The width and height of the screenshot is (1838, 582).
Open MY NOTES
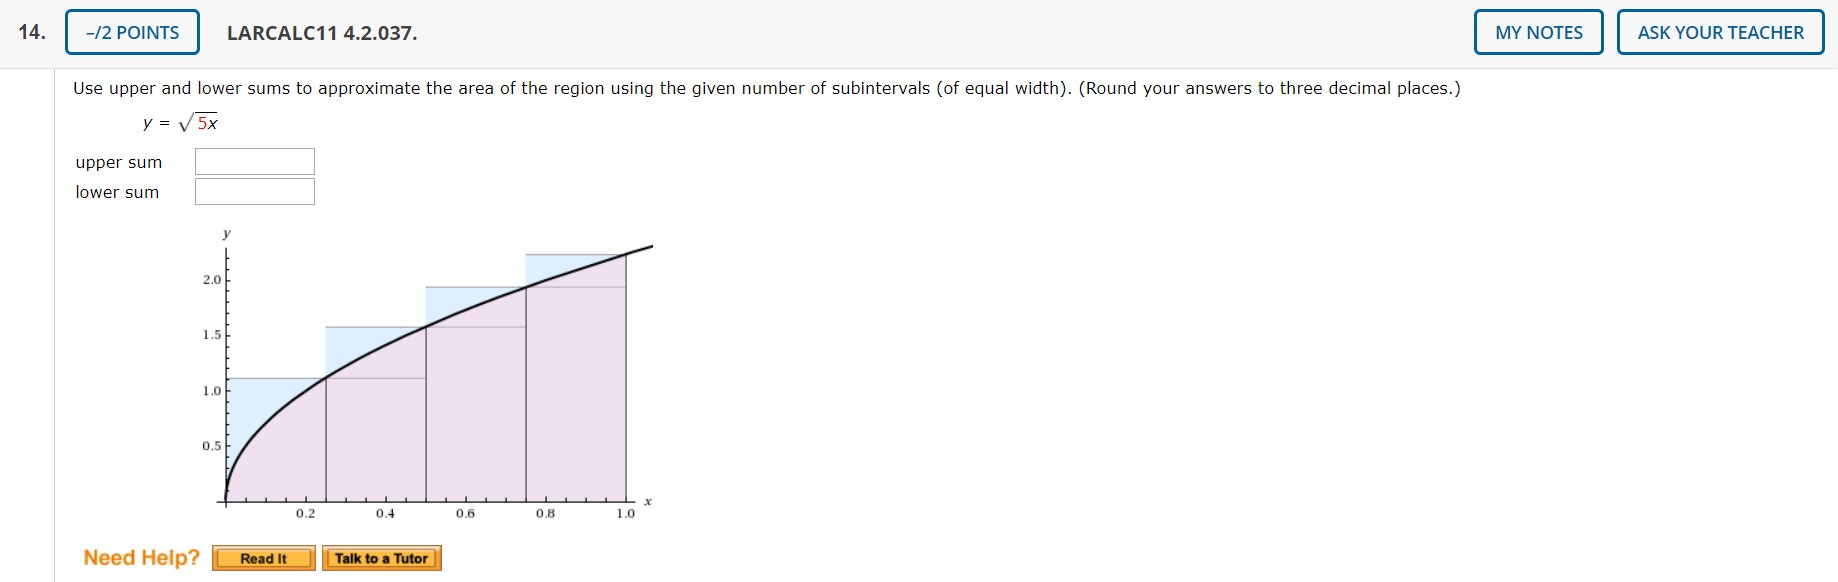click(x=1538, y=31)
